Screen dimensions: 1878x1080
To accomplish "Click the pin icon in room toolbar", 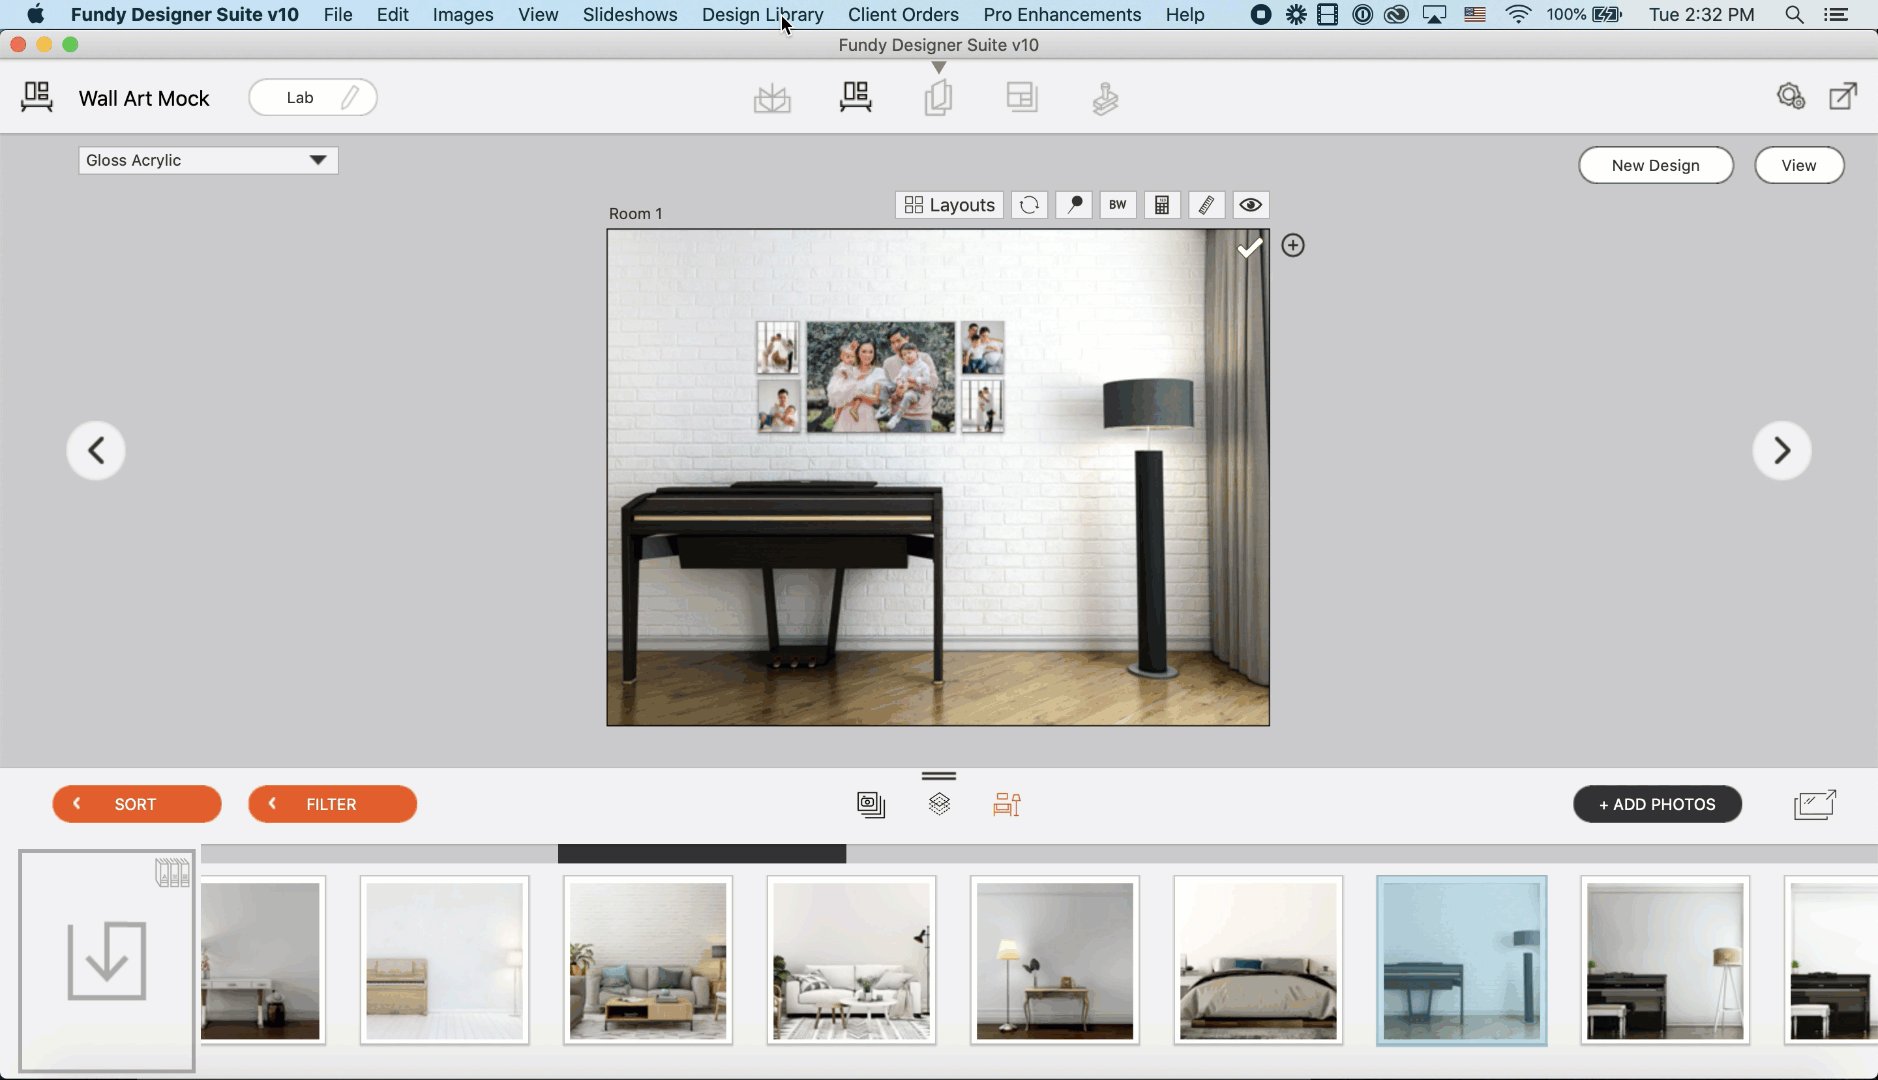I will pyautogui.click(x=1074, y=205).
